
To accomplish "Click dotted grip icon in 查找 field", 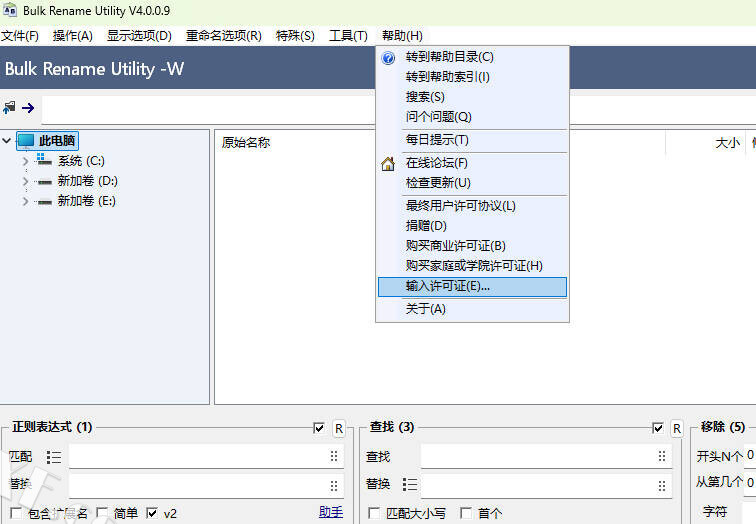I will coord(662,456).
